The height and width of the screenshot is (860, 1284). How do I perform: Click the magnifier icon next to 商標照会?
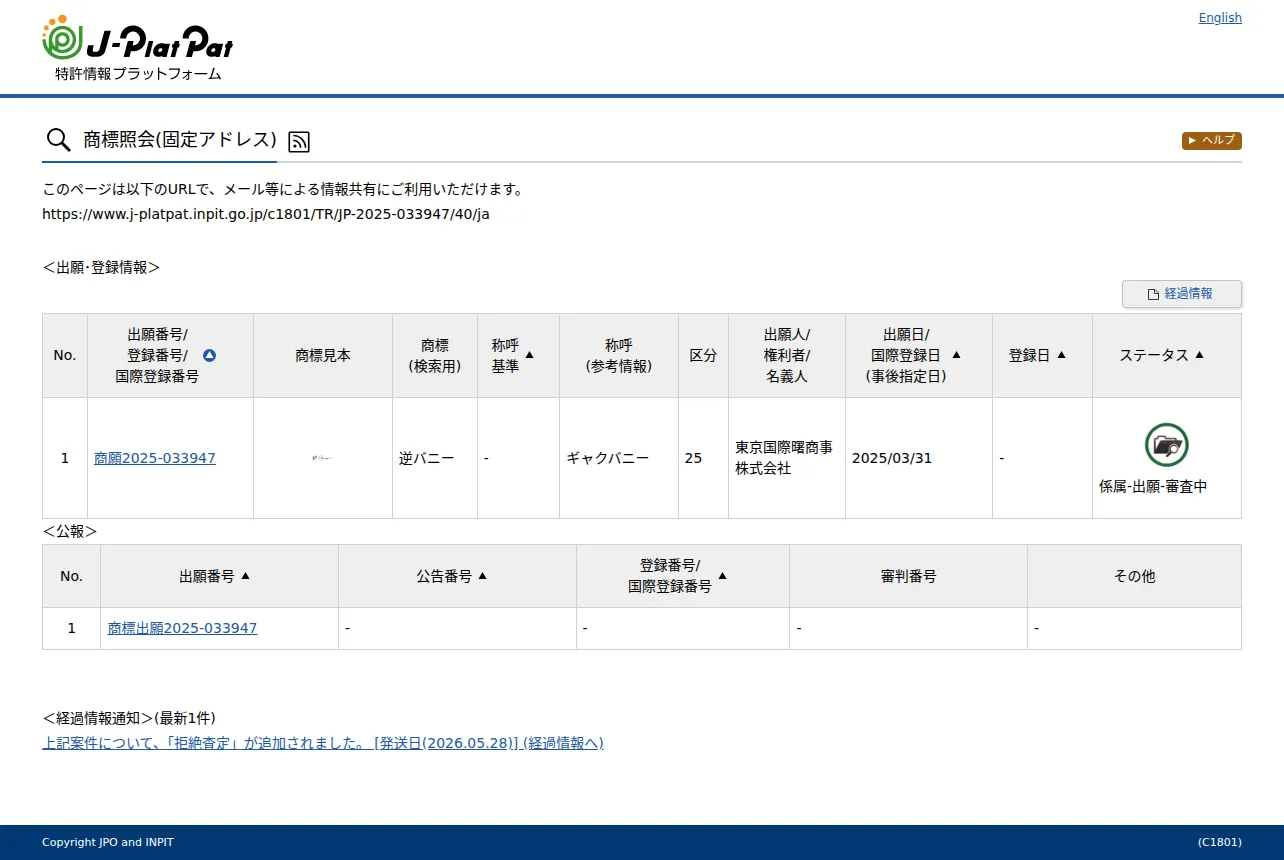(x=58, y=140)
